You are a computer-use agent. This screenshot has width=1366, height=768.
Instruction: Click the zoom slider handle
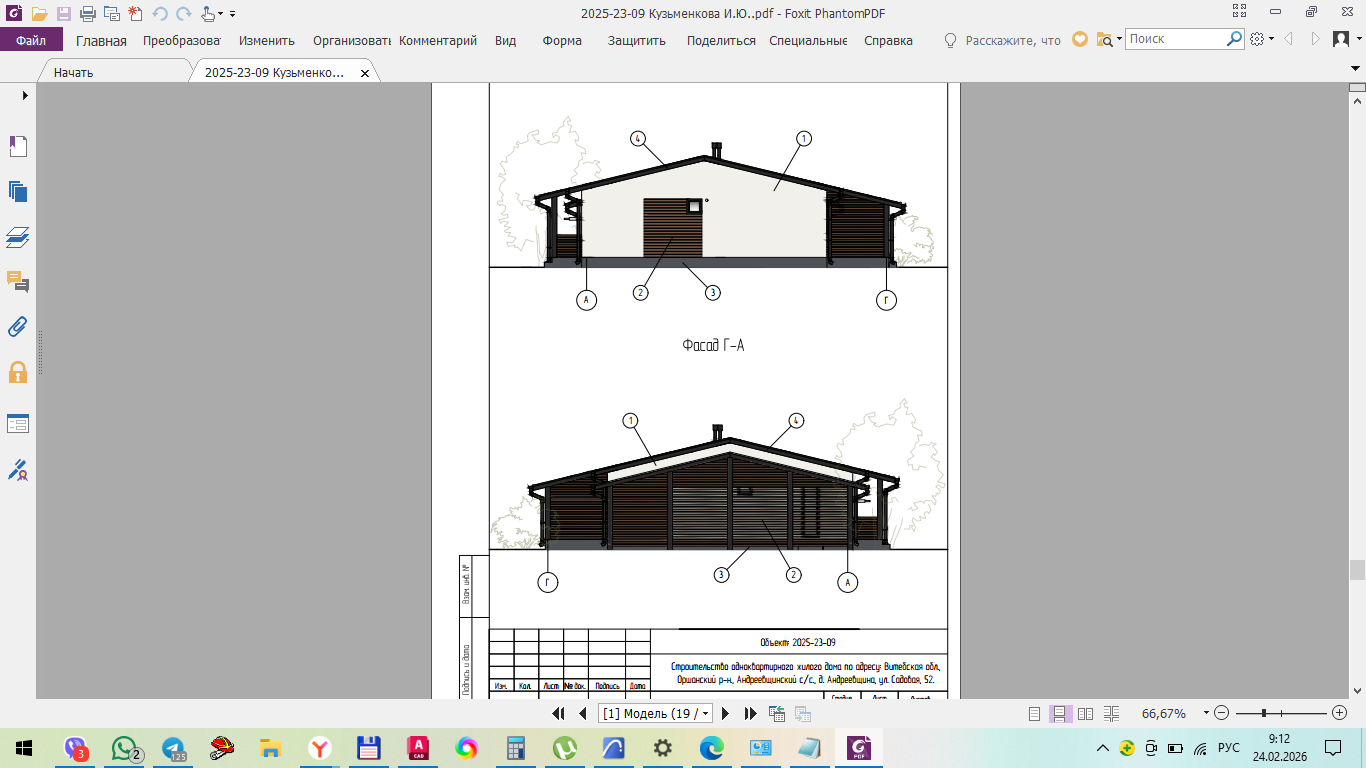click(1265, 713)
